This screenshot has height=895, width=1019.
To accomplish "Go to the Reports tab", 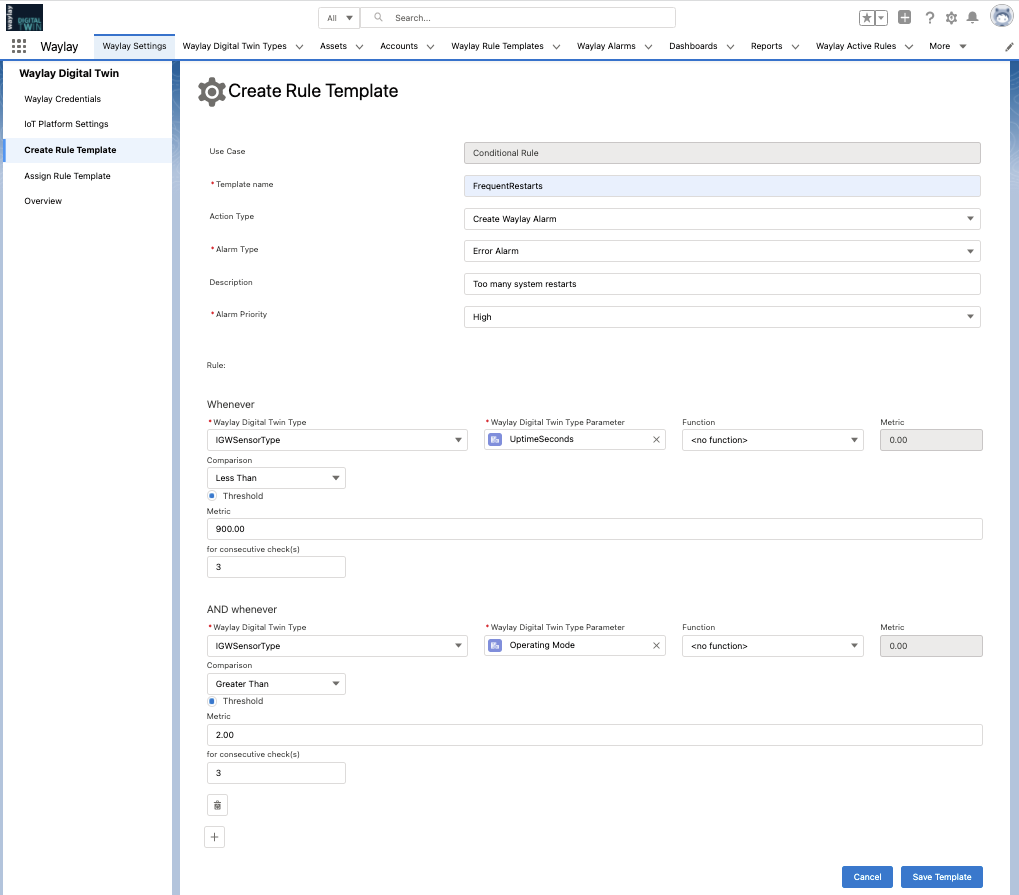I will coord(767,46).
